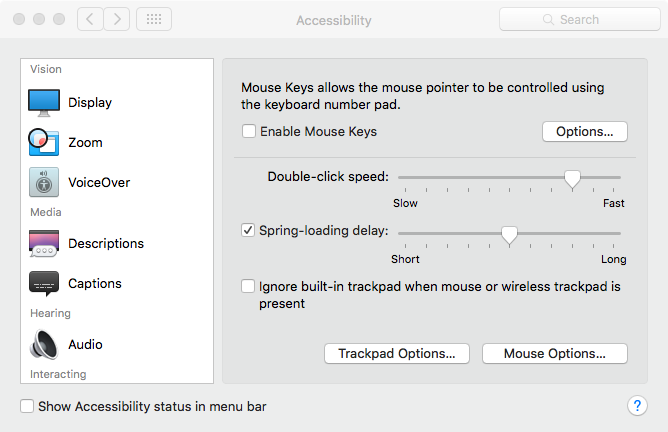Click the Spring-loading delay slider thumb
The image size is (668, 432).
click(509, 235)
